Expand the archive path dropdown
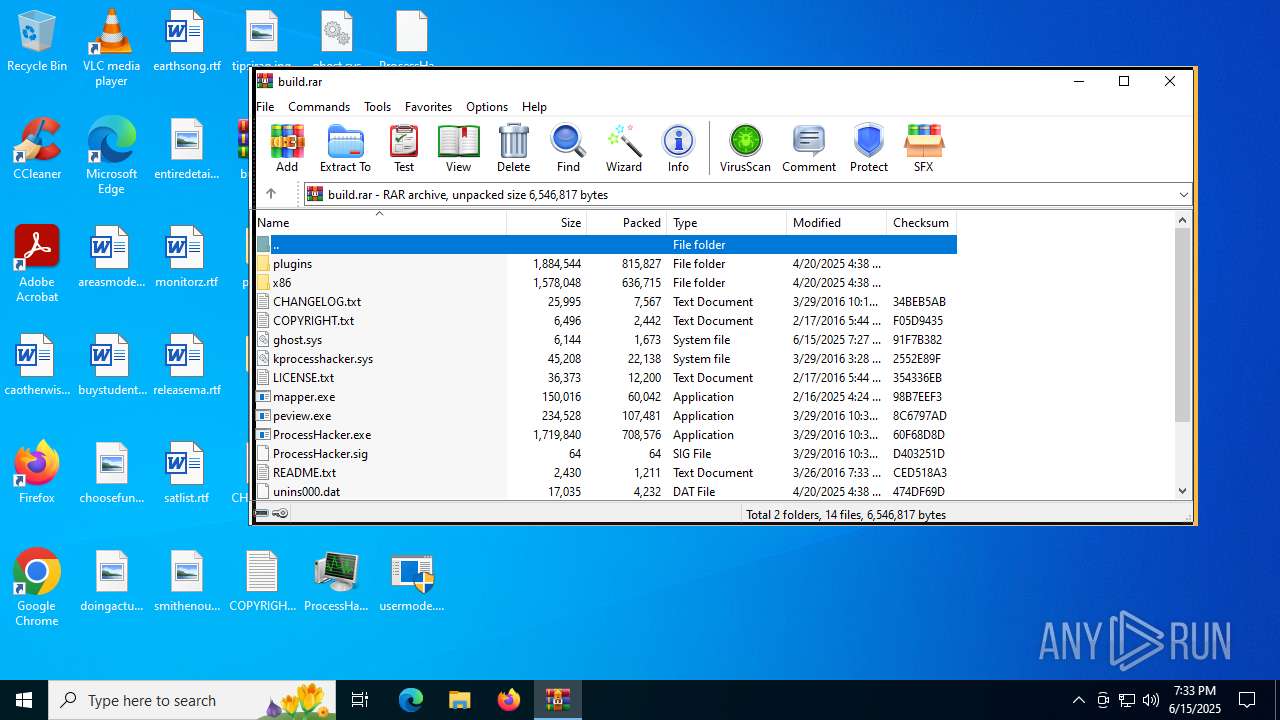The height and width of the screenshot is (720, 1280). pyautogui.click(x=1183, y=194)
